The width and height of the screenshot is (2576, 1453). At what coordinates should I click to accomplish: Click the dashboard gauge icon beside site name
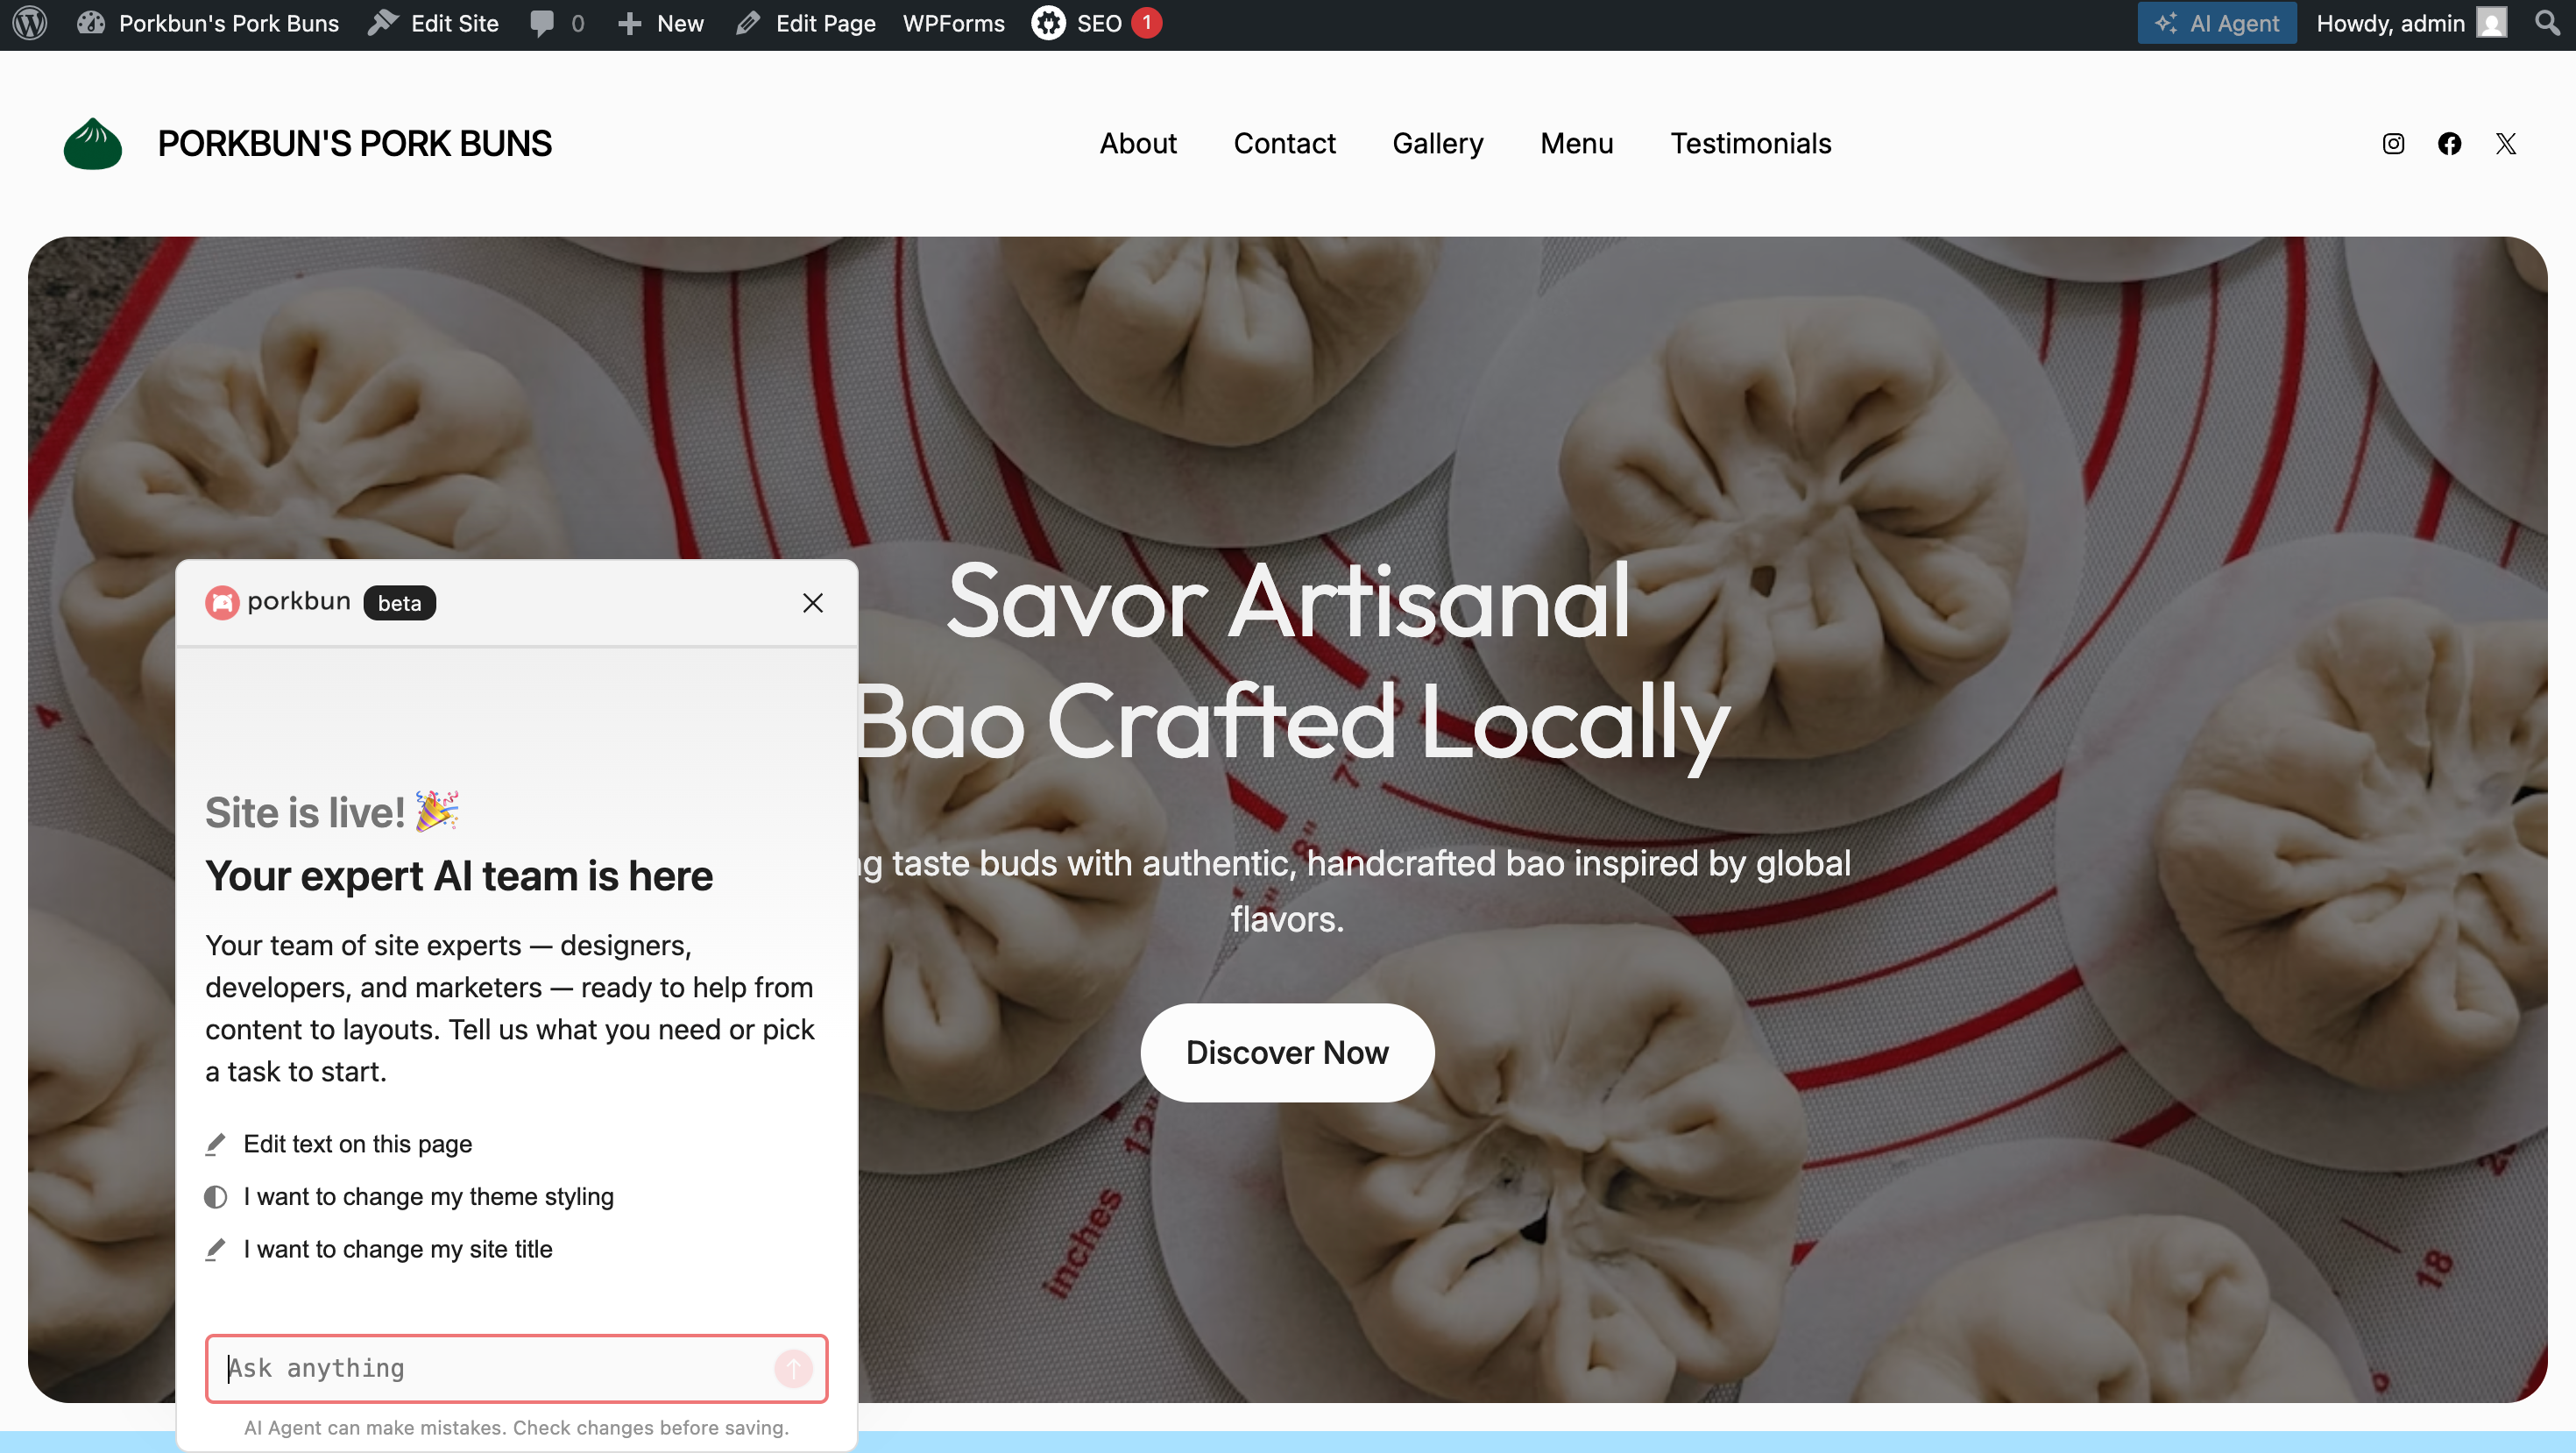(x=91, y=23)
